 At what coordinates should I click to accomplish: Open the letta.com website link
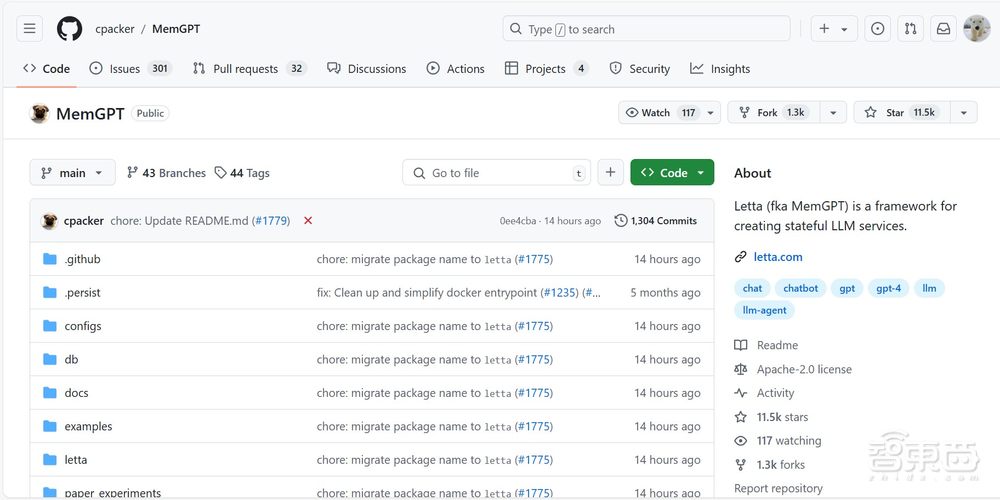pos(777,257)
